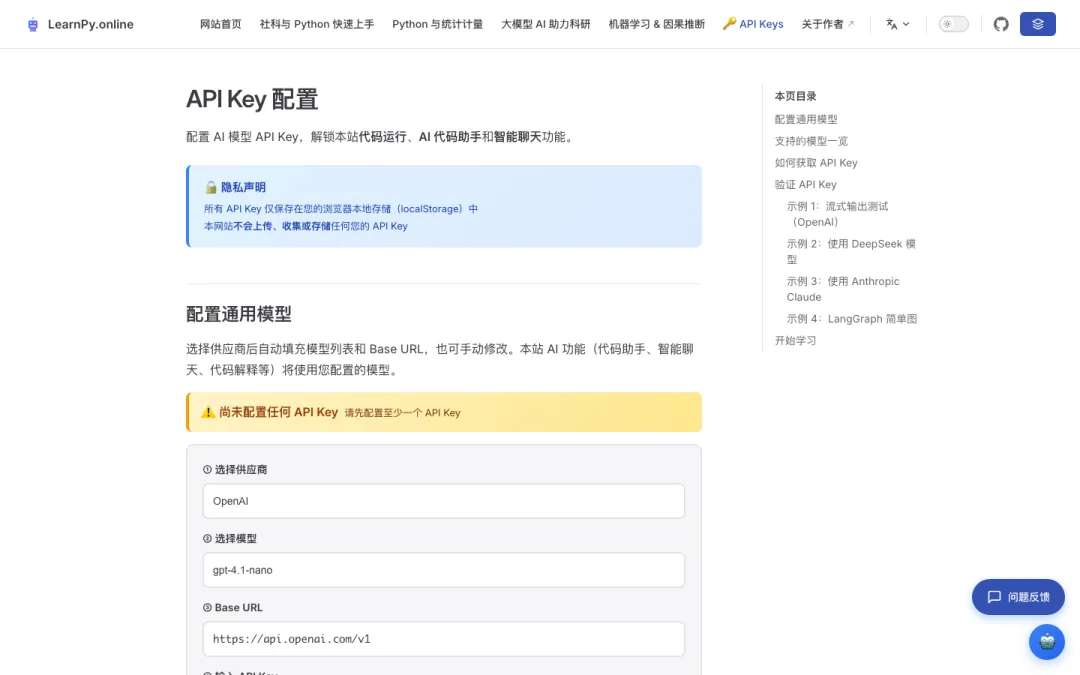Open the 选择模型 gpt-4.1-nano dropdown

coord(444,570)
